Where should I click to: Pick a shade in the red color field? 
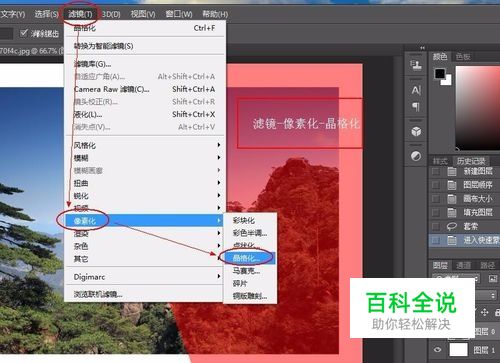478,107
